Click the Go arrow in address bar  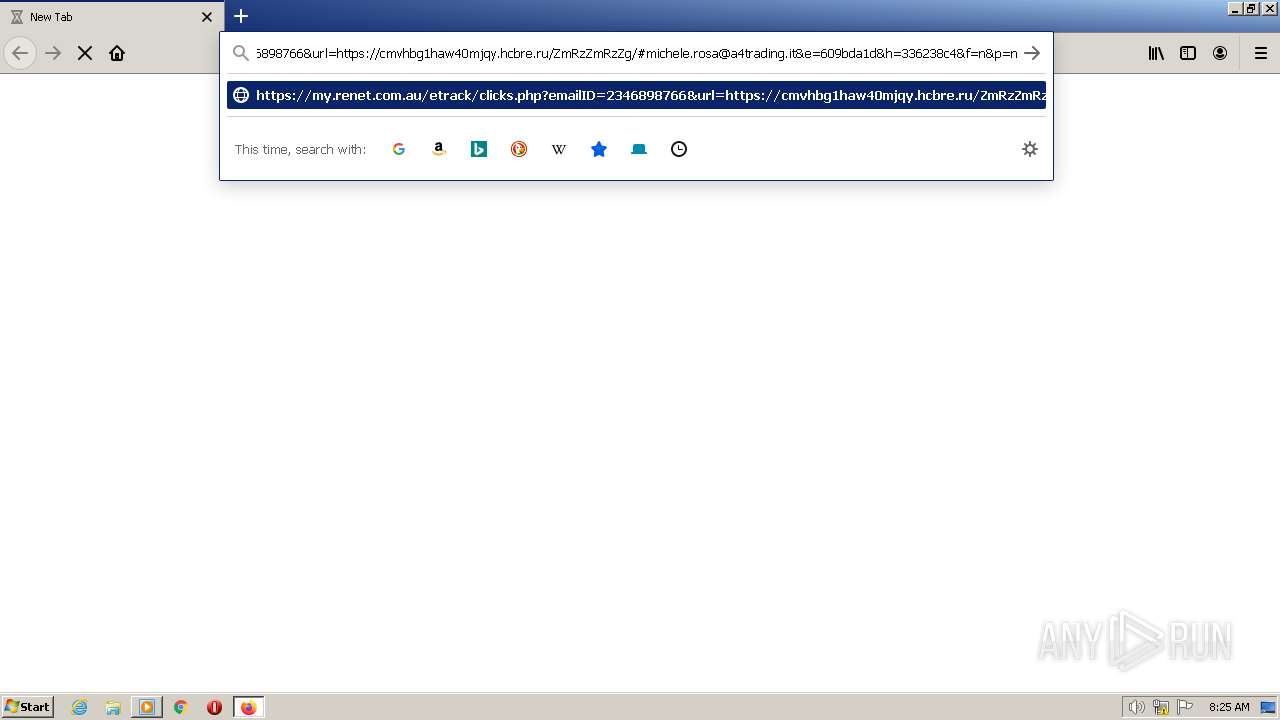tap(1032, 53)
